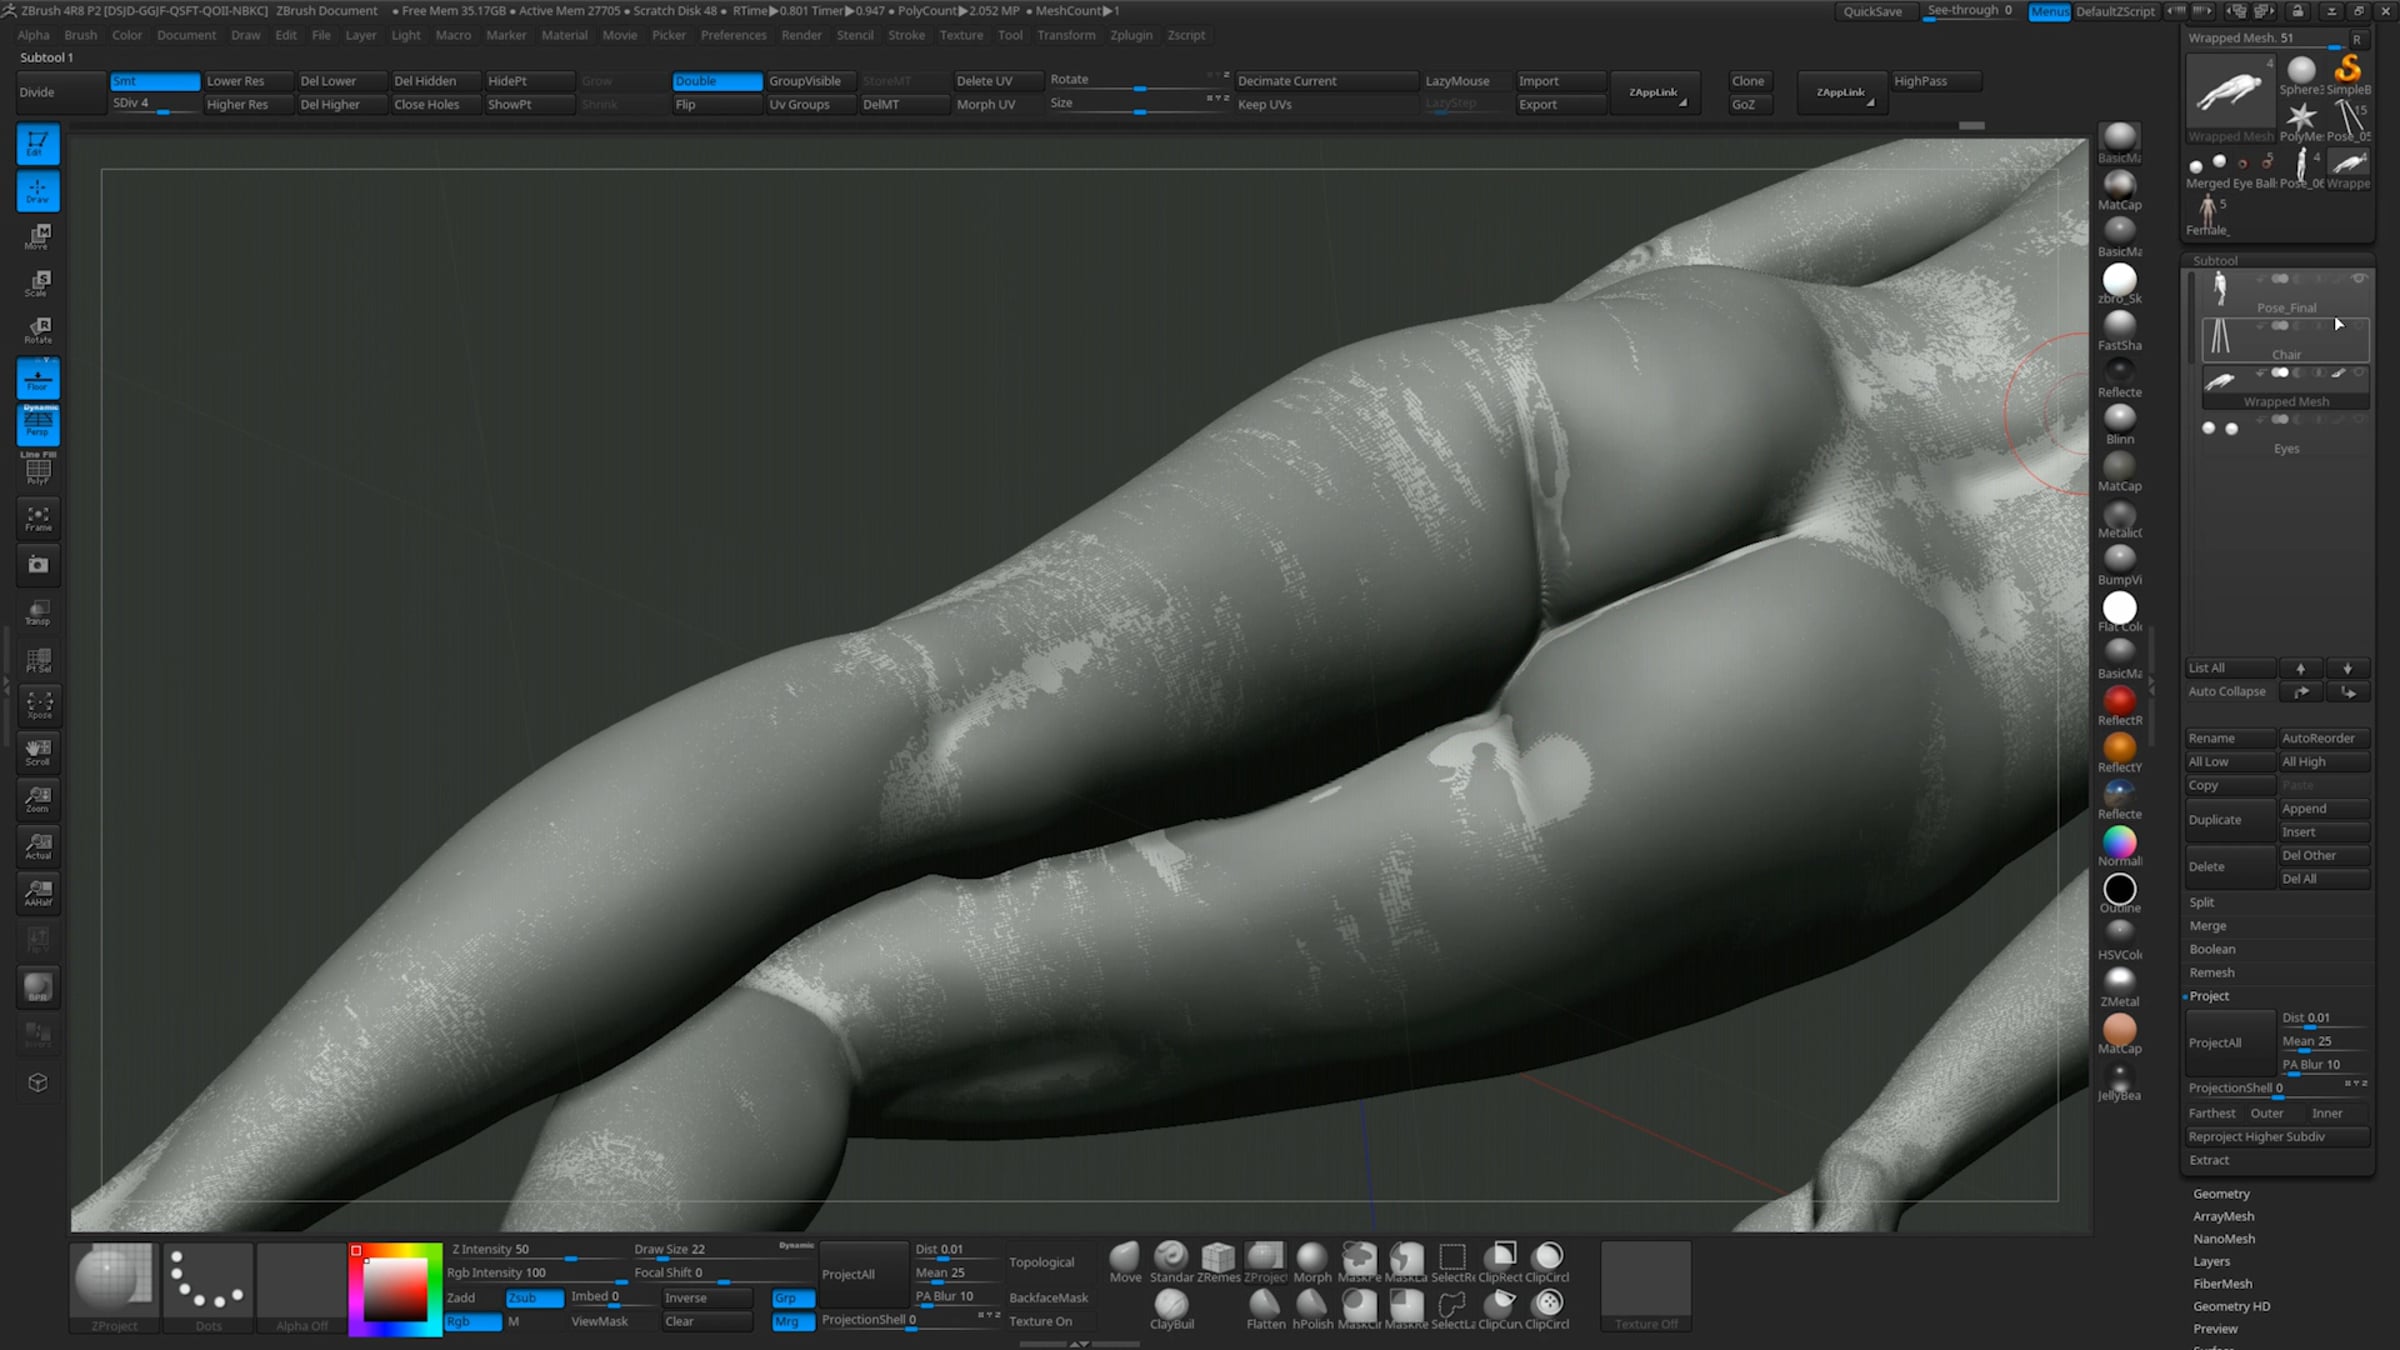Open the Zplugin menu
The image size is (2400, 1350).
1130,35
